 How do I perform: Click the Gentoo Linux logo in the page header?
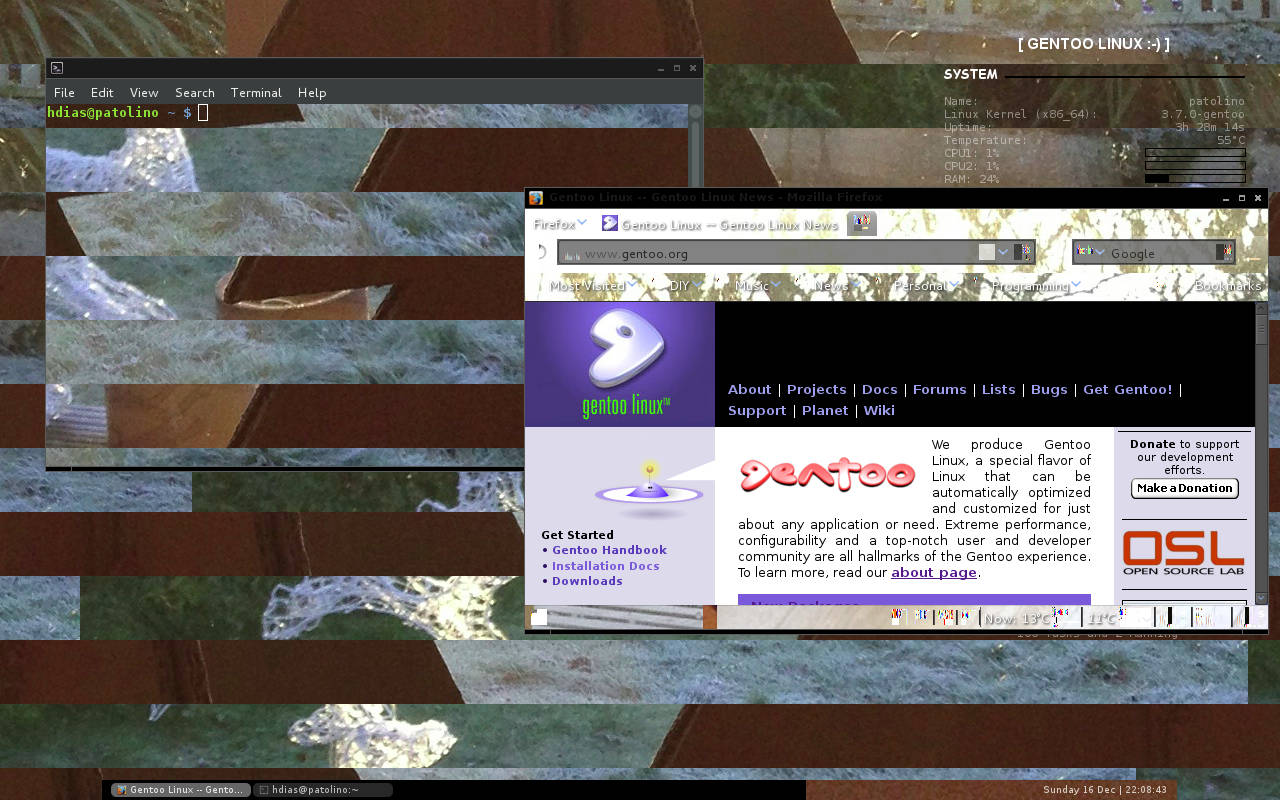[x=620, y=364]
